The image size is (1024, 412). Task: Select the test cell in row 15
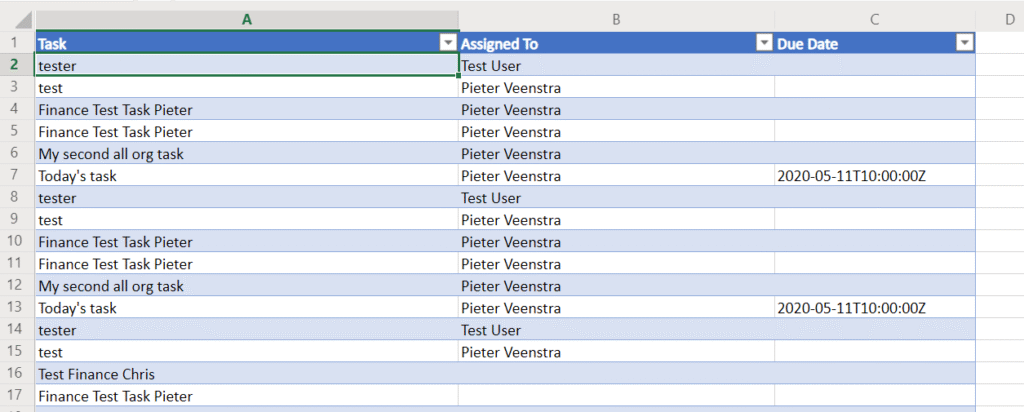click(x=247, y=352)
